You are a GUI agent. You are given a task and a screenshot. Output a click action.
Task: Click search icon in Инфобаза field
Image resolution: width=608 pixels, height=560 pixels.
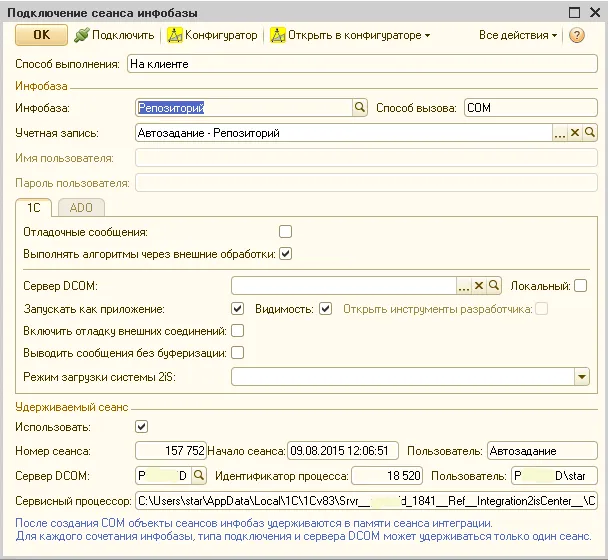[360, 108]
